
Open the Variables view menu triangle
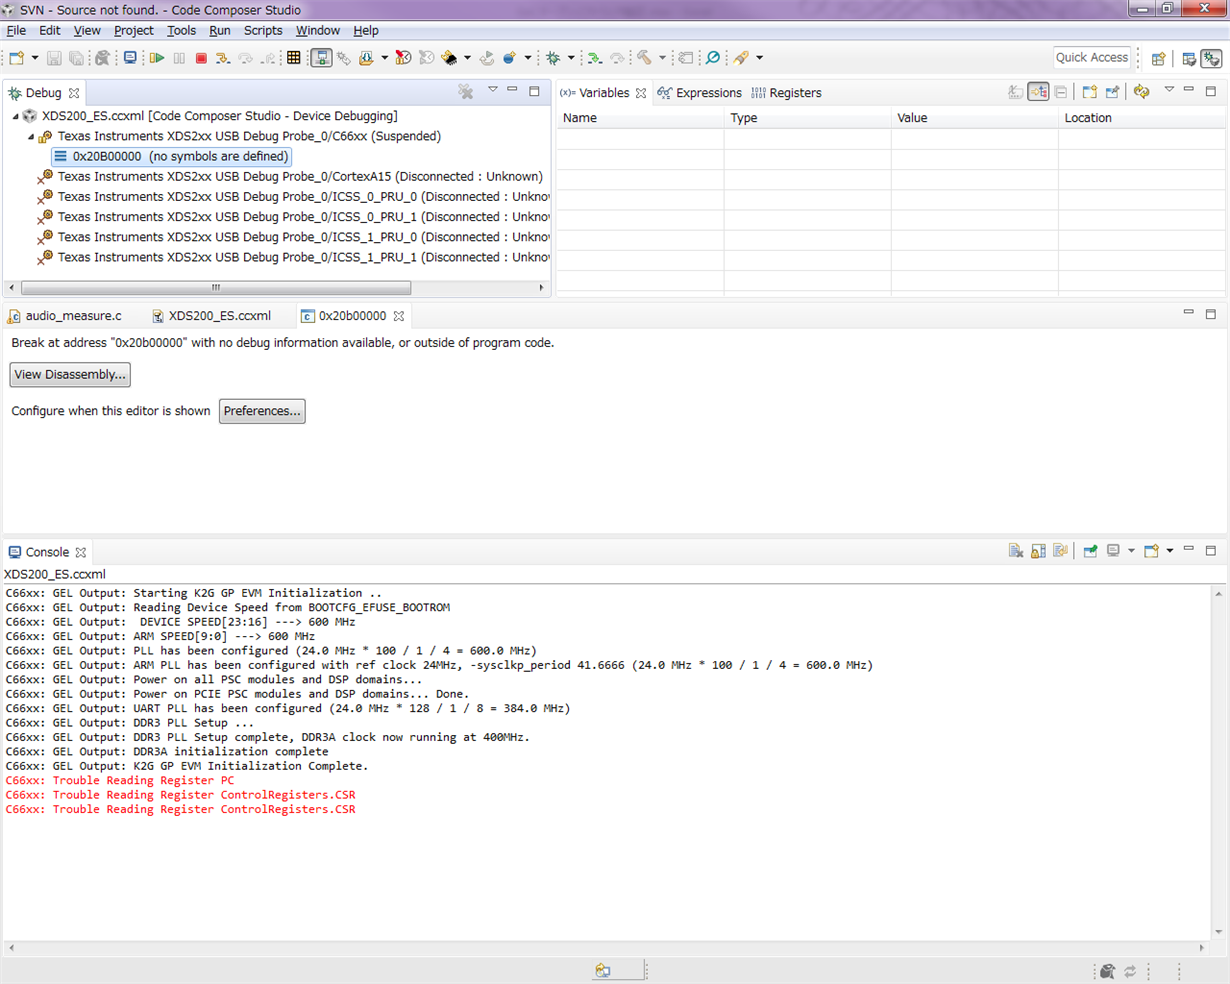(1169, 90)
